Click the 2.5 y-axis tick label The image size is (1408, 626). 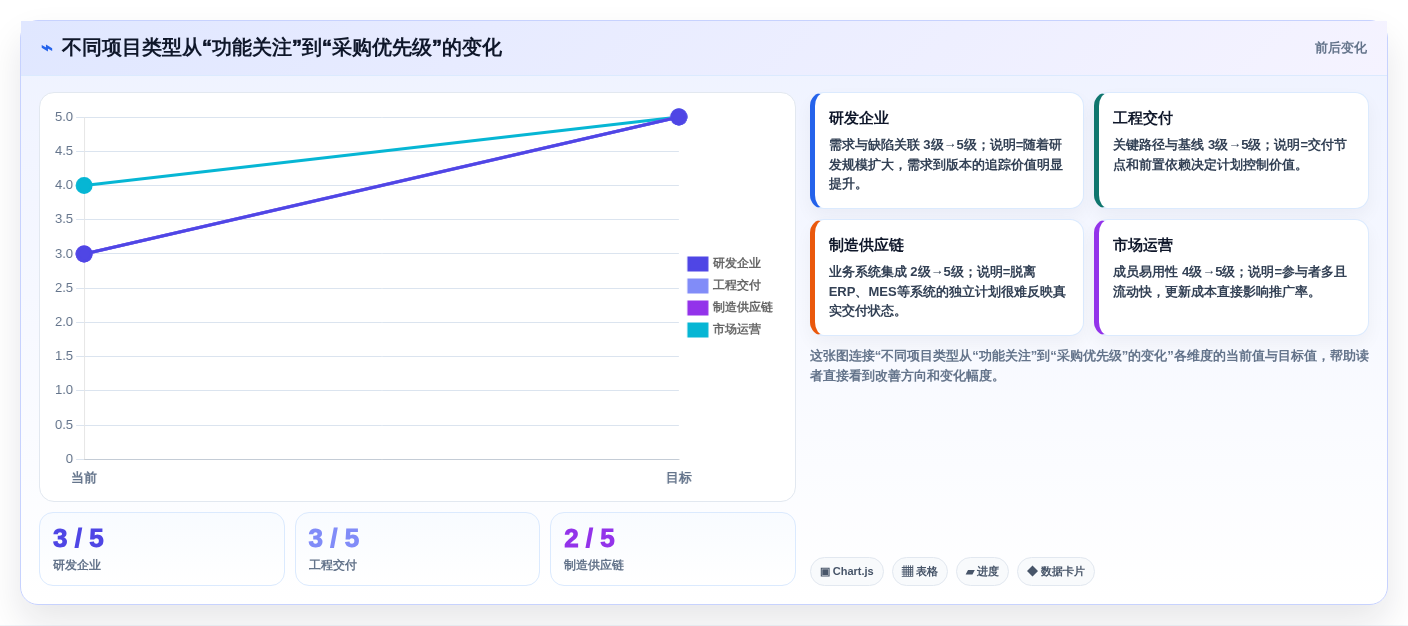click(x=64, y=288)
